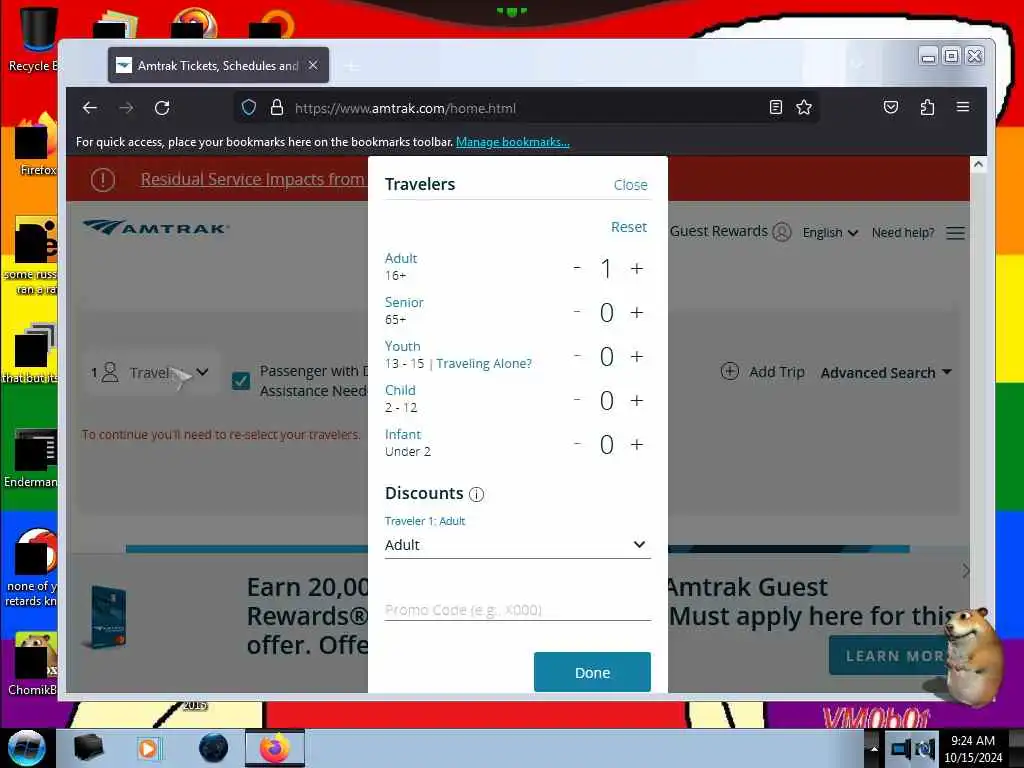Screen dimensions: 1024x768
Task: Click the Add Trip plus circle icon
Action: (x=729, y=372)
